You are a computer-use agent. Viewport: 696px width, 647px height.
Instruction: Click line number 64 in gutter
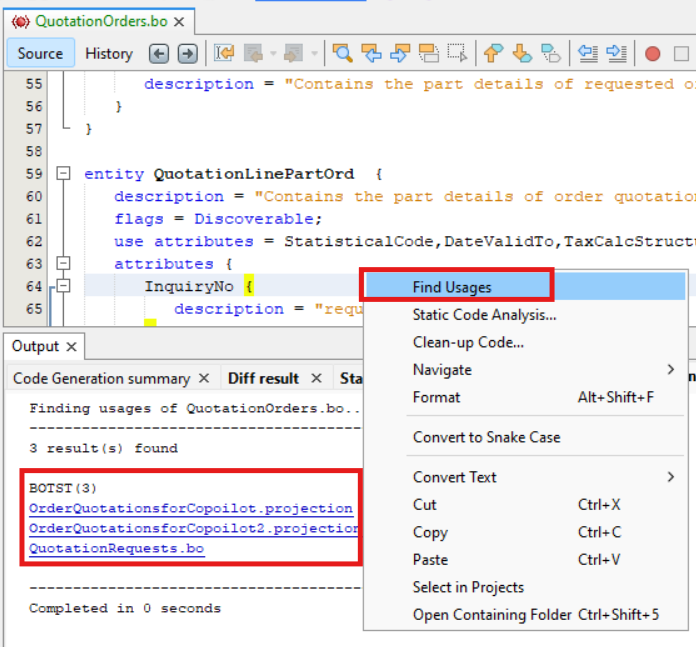coord(34,286)
